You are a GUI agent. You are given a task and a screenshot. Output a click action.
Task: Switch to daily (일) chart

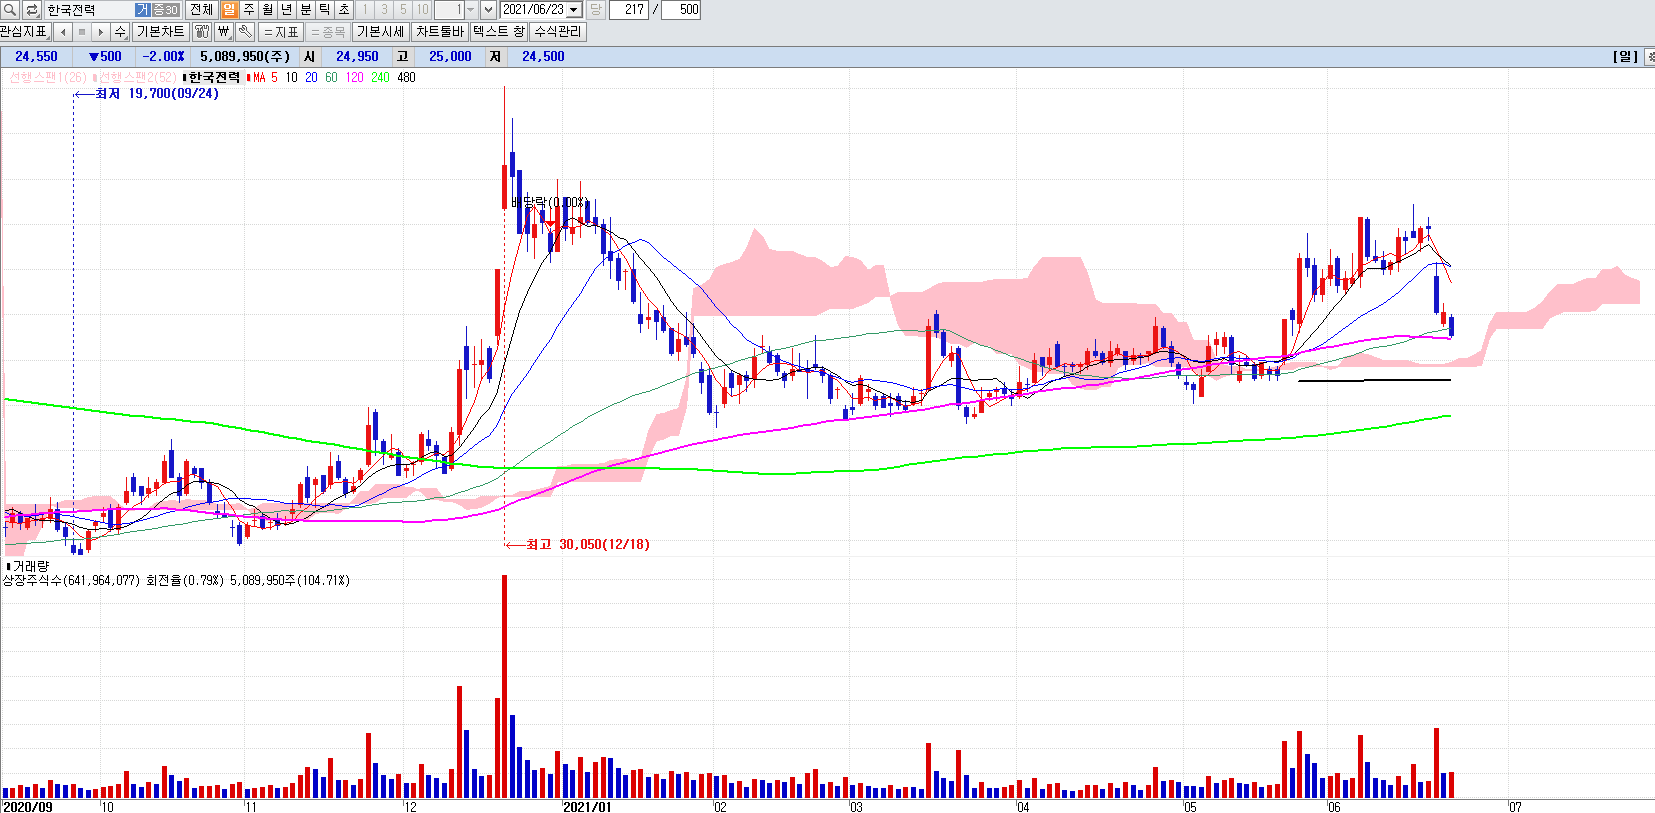coord(229,10)
